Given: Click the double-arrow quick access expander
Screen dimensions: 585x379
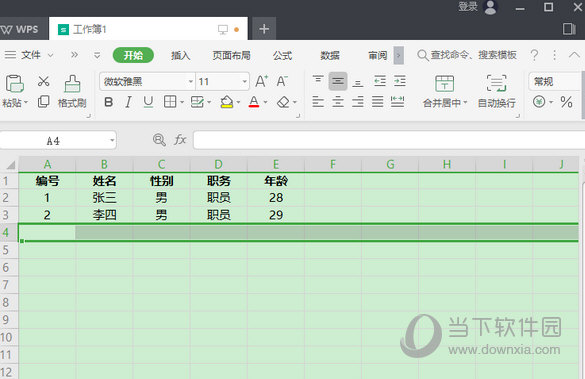Looking at the screenshot, I should pyautogui.click(x=74, y=55).
